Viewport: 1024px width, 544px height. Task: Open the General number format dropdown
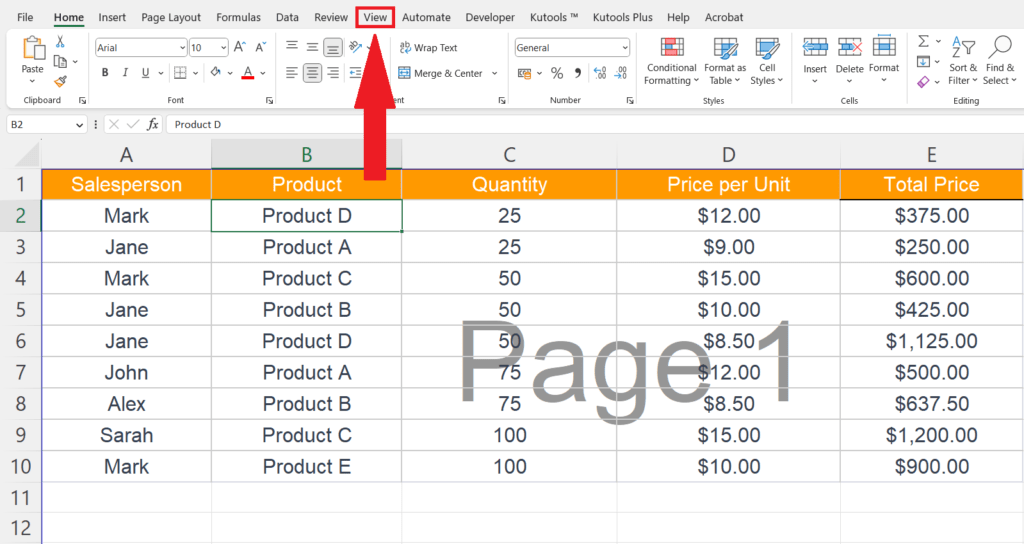tap(625, 48)
